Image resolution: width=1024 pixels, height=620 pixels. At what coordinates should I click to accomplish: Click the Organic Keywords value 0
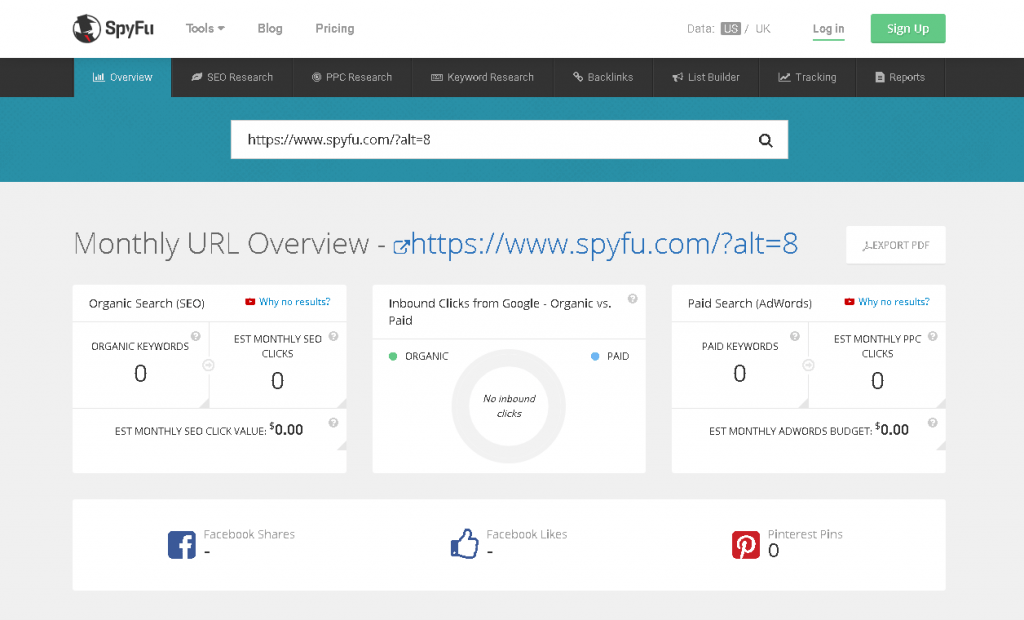pos(140,374)
